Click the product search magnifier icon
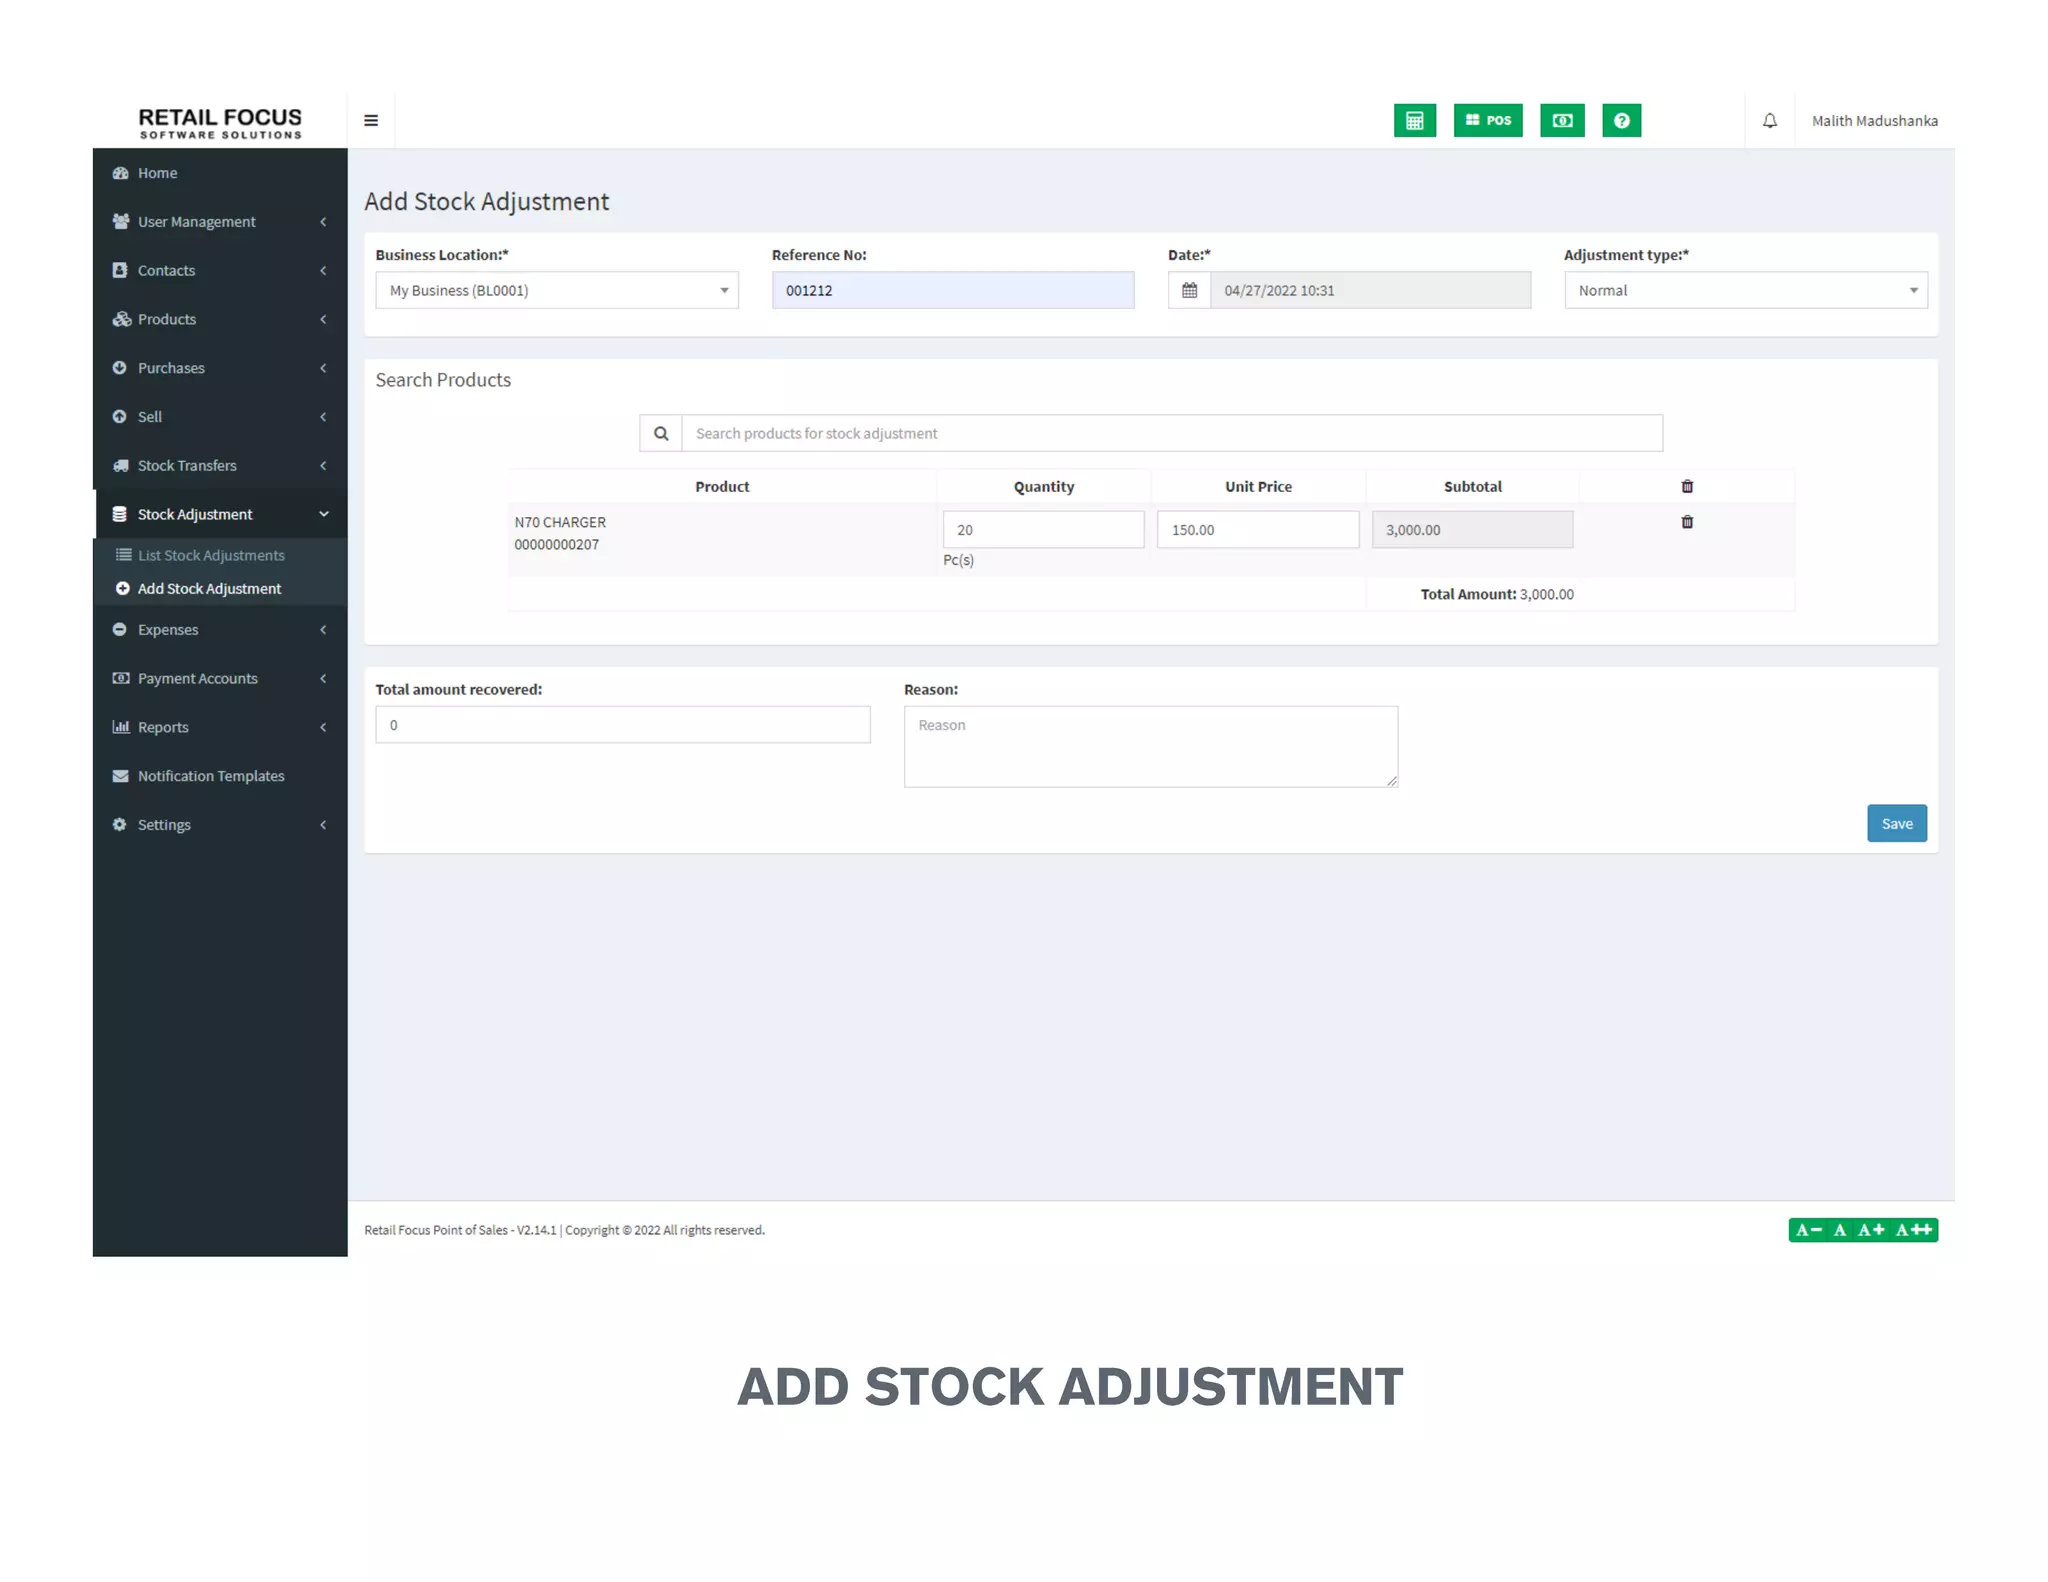Screen dimensions: 2048x1582 (661, 434)
